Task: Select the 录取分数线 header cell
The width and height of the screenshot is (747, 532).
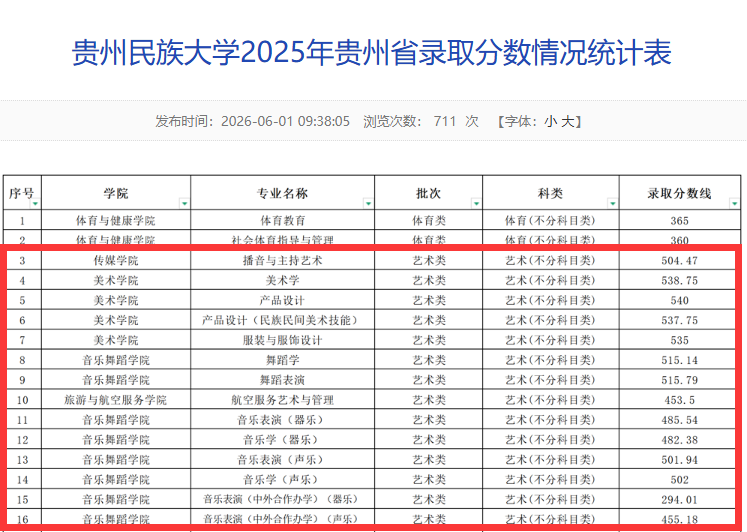Action: tap(680, 193)
